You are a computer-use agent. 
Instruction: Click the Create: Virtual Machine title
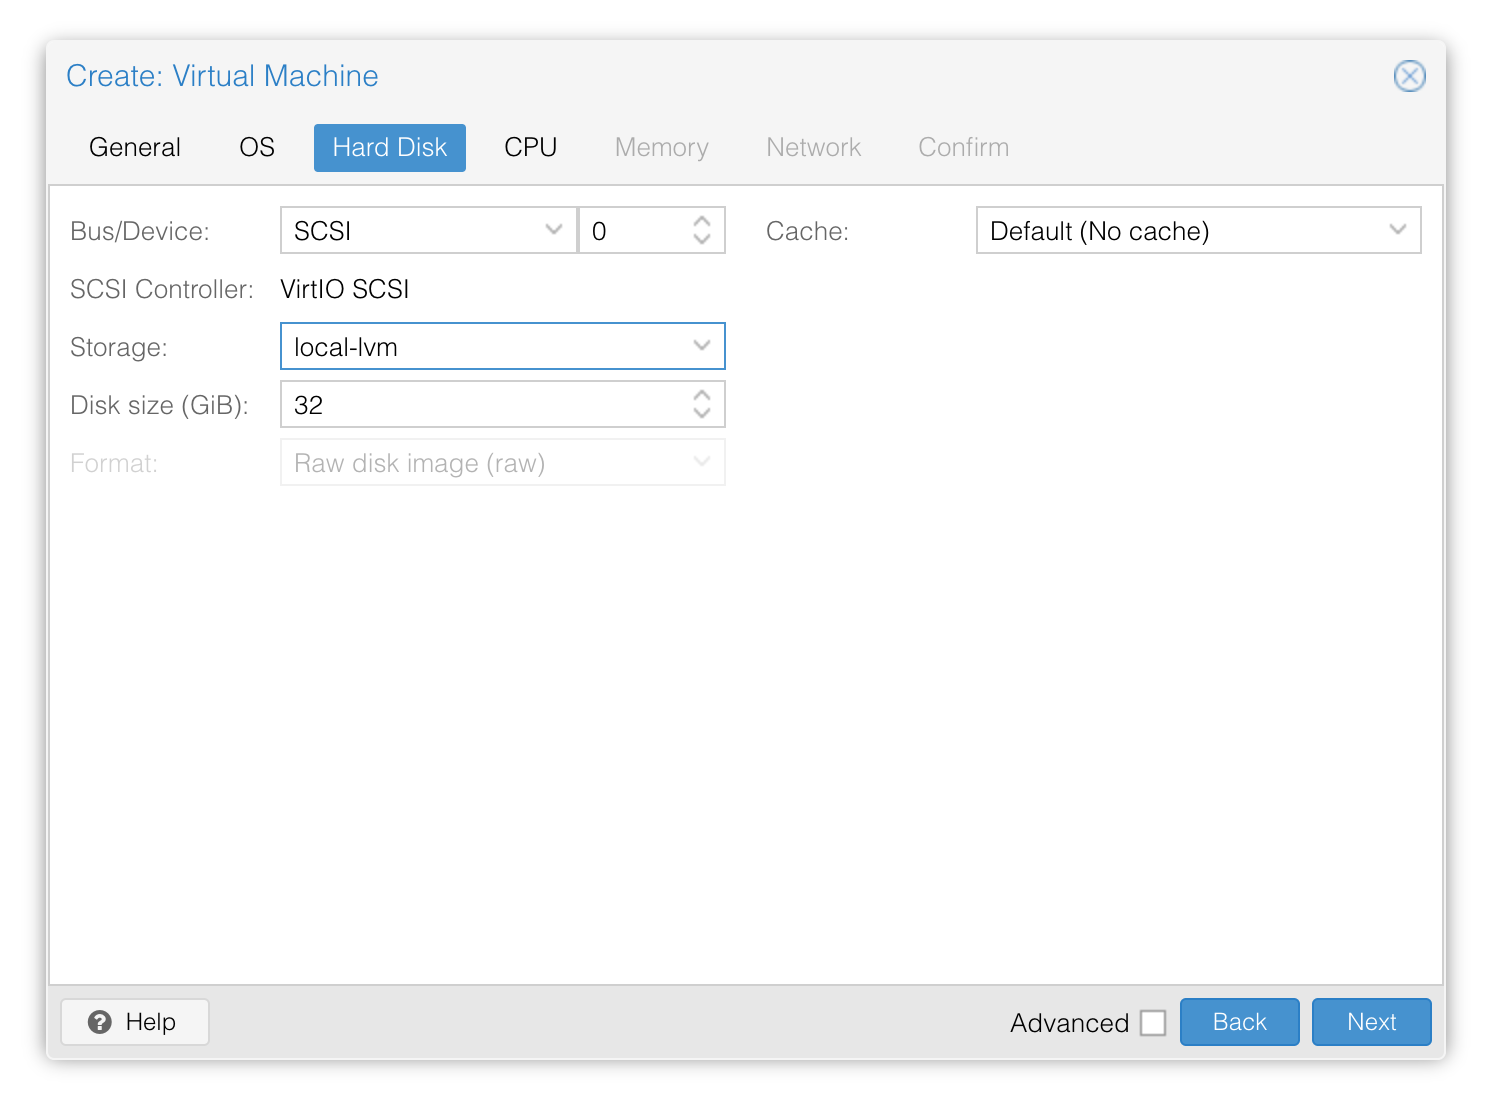point(222,76)
